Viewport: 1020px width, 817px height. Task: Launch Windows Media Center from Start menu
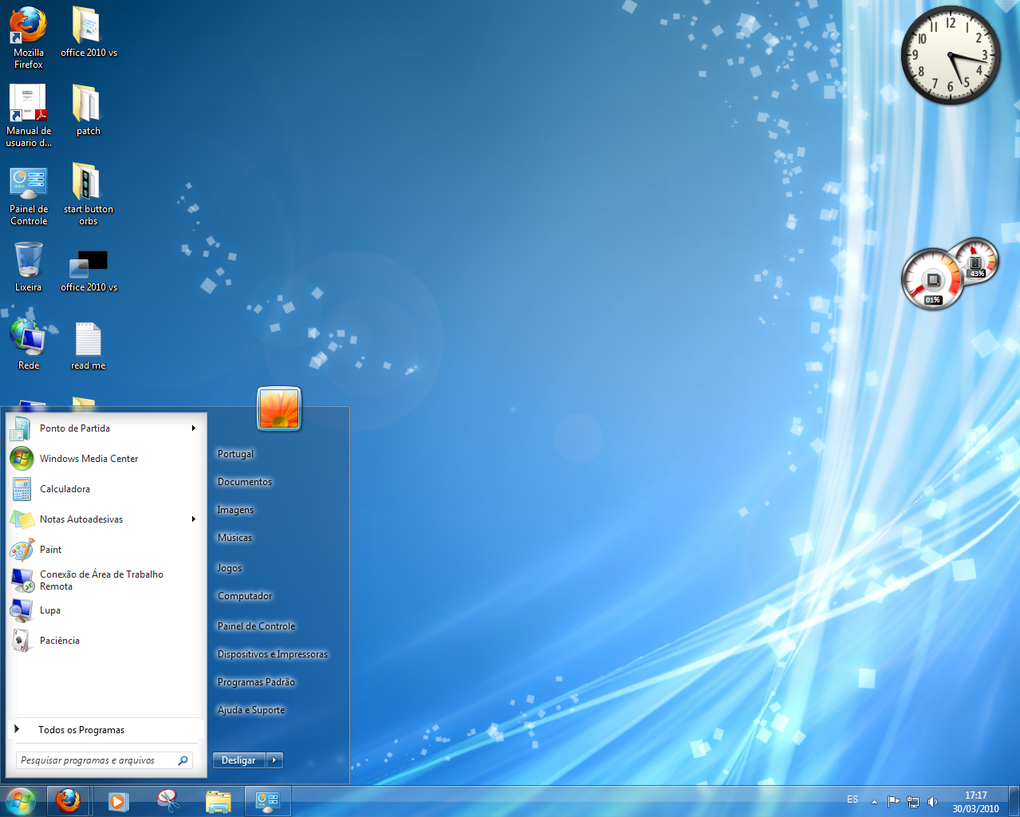pos(106,459)
